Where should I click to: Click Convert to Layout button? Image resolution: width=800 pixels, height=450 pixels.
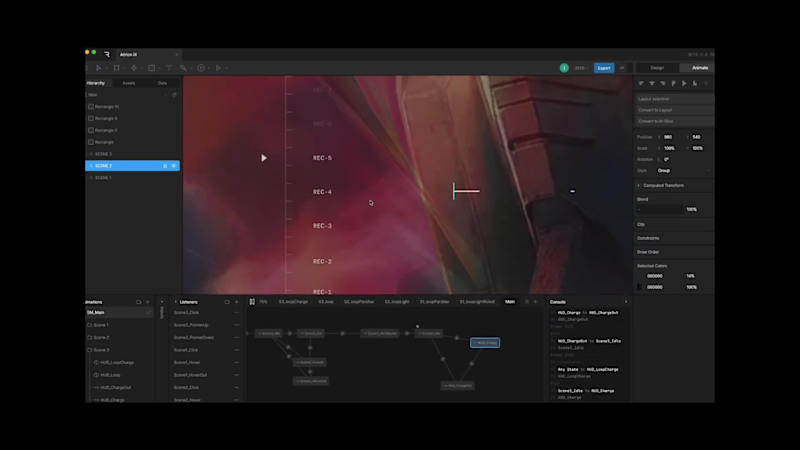673,110
